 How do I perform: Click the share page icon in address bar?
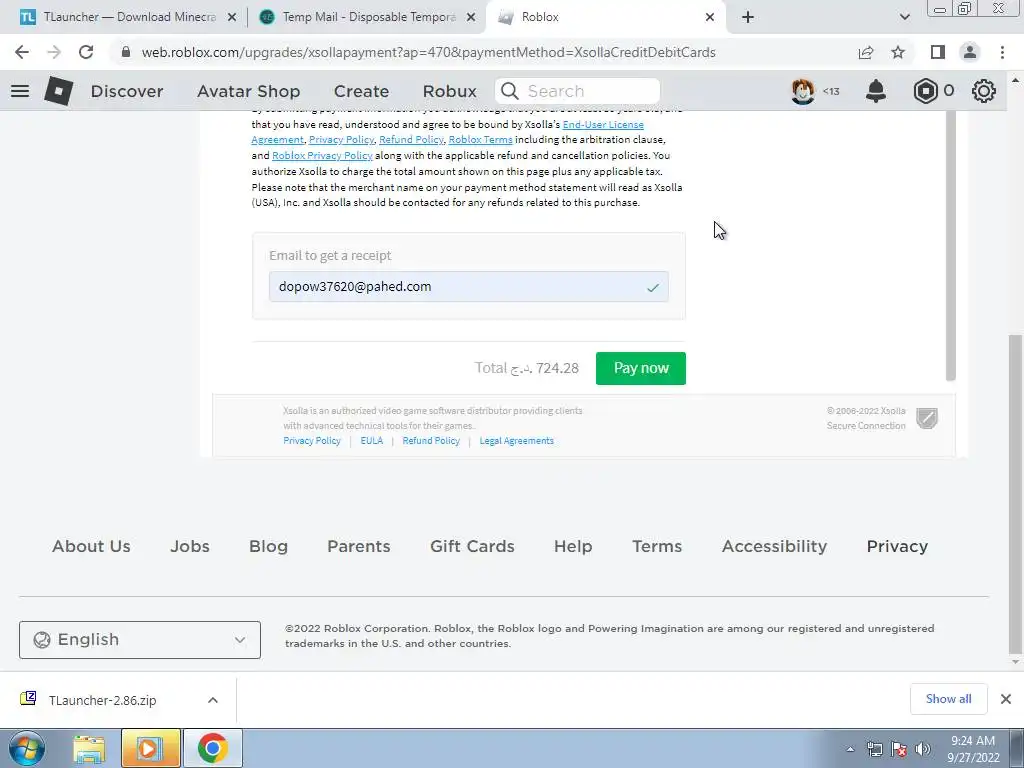click(x=866, y=52)
